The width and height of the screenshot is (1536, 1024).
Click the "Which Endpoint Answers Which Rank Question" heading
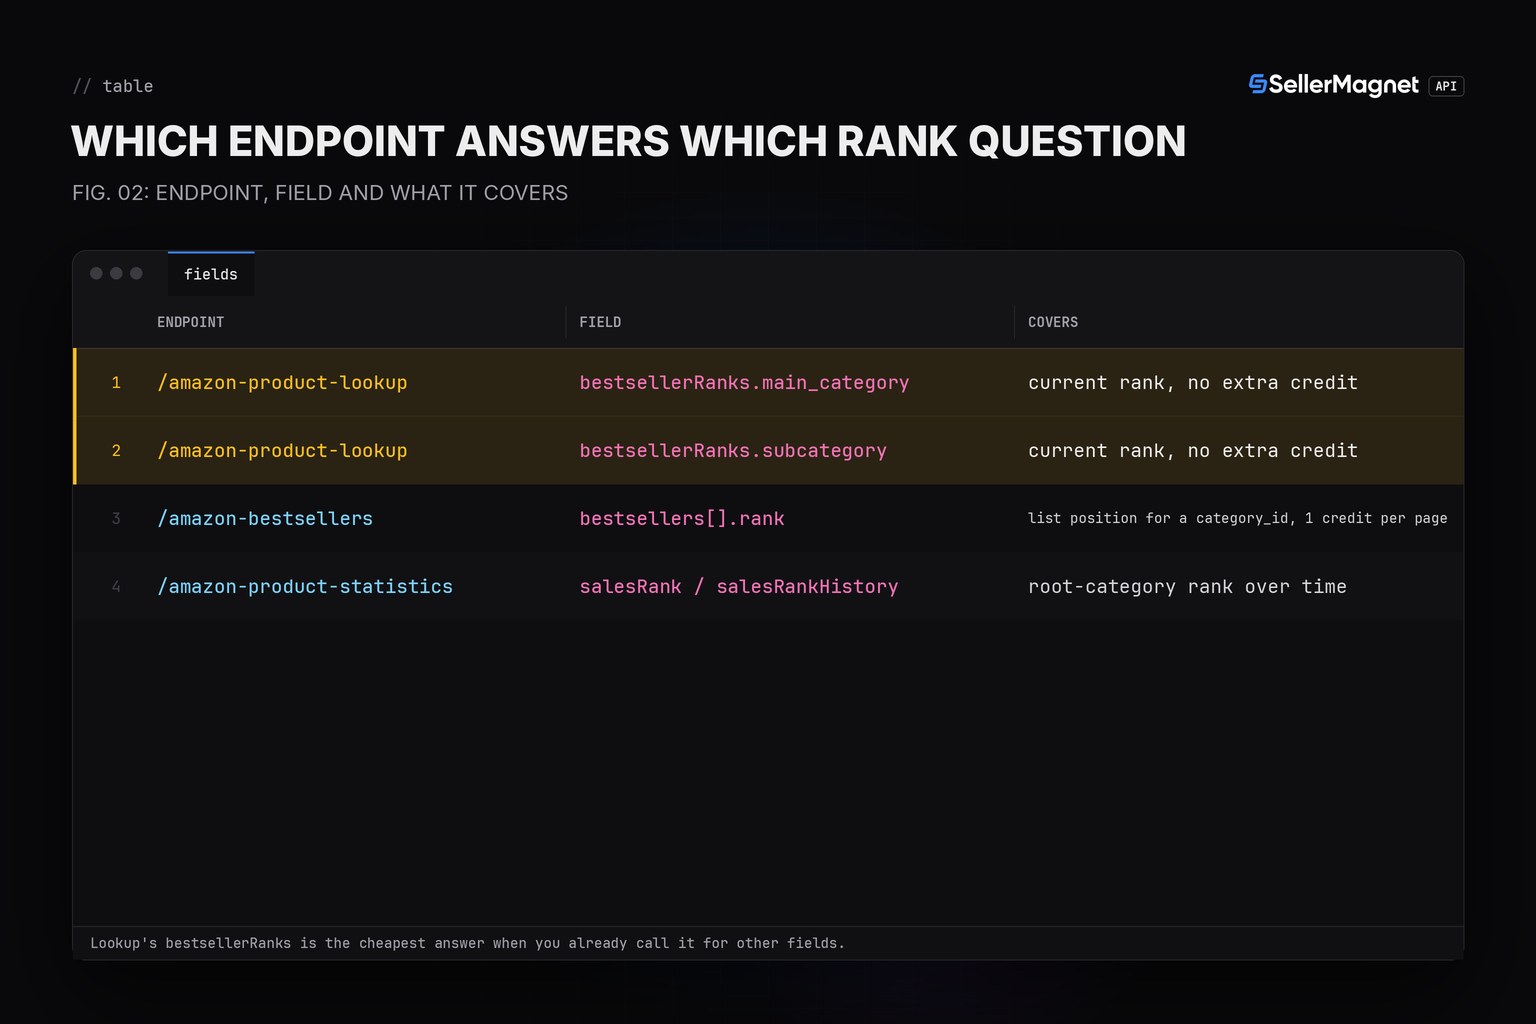pyautogui.click(x=629, y=141)
